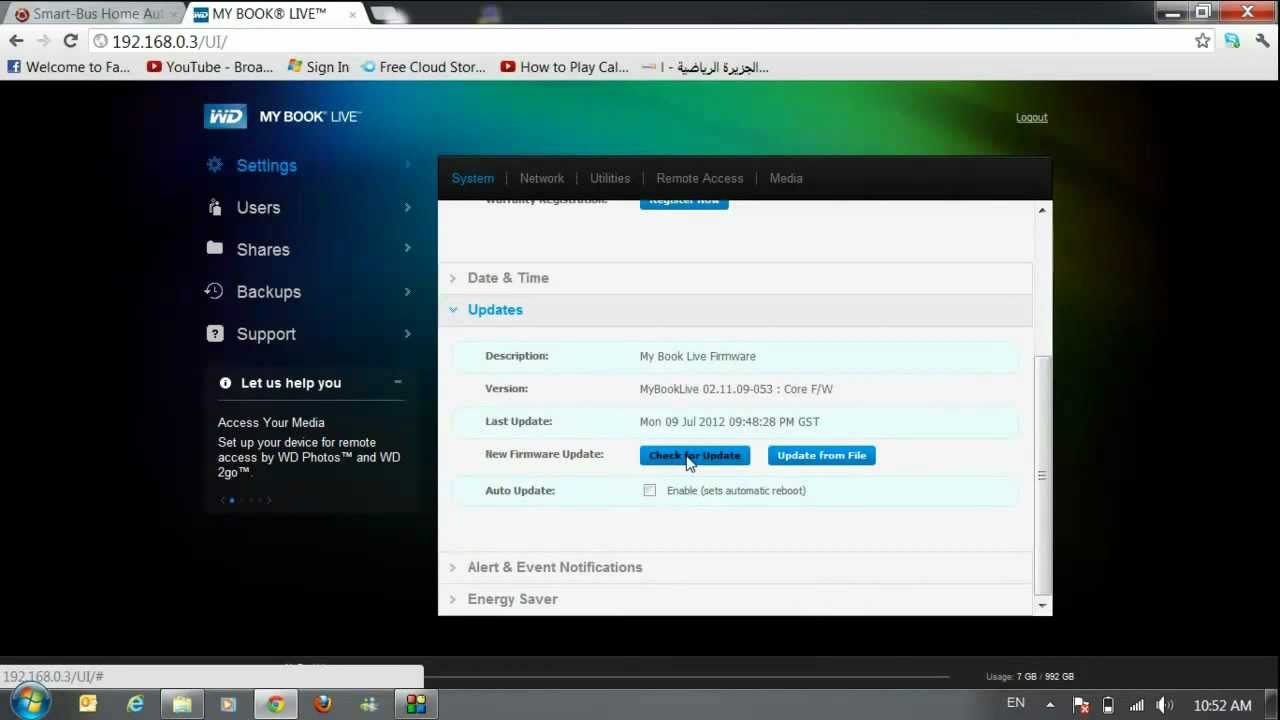The image size is (1280, 720).
Task: Click the Shares folder icon
Action: pos(214,248)
